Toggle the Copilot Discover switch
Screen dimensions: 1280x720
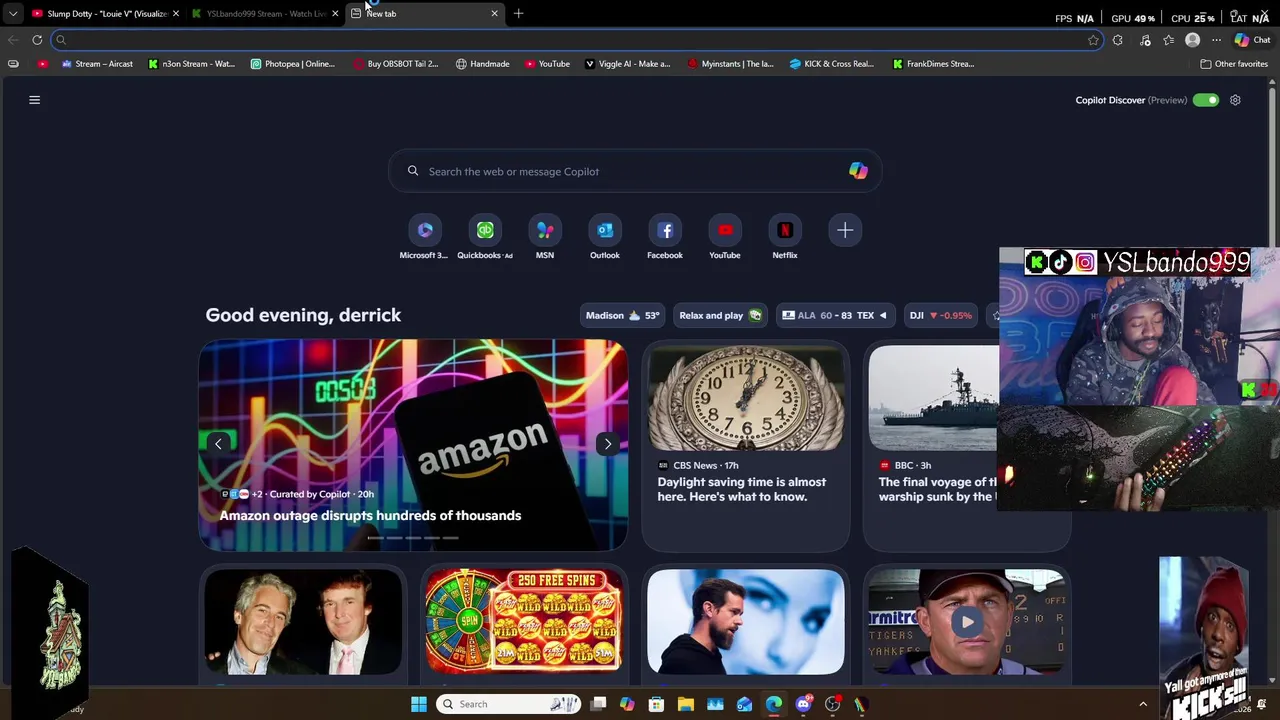[x=1206, y=100]
